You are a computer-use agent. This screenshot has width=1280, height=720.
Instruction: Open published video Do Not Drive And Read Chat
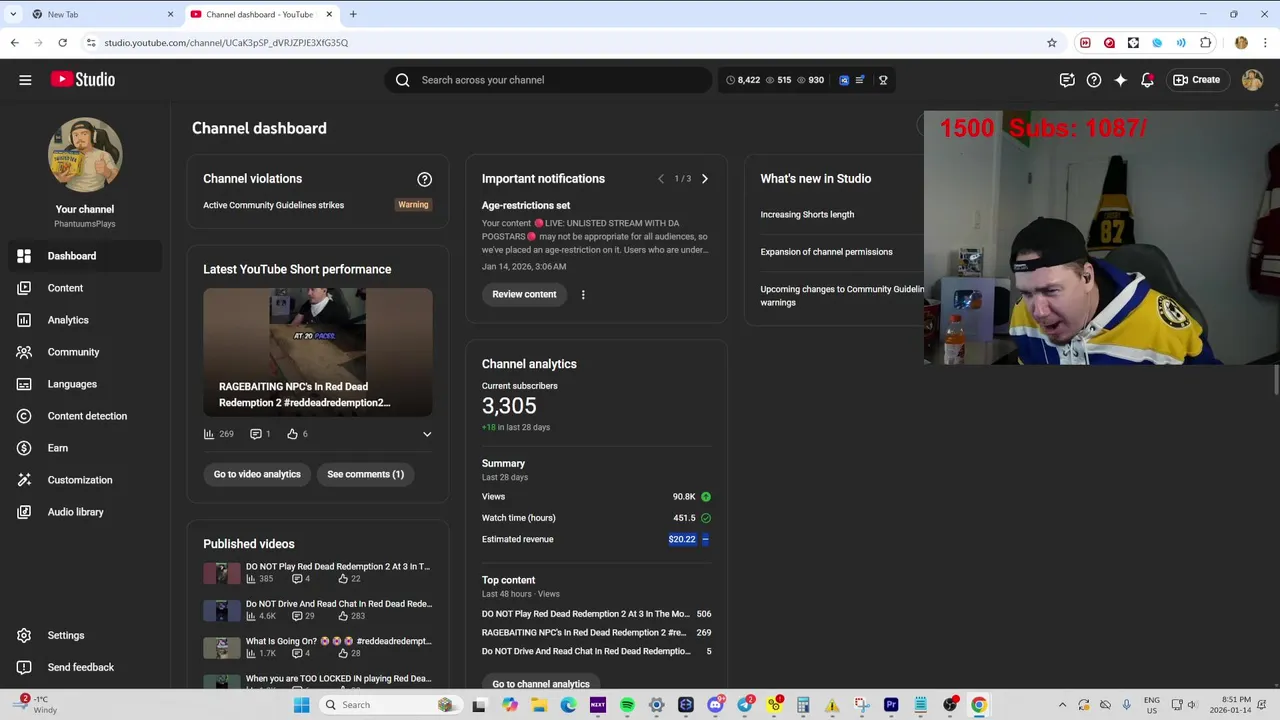318,610
